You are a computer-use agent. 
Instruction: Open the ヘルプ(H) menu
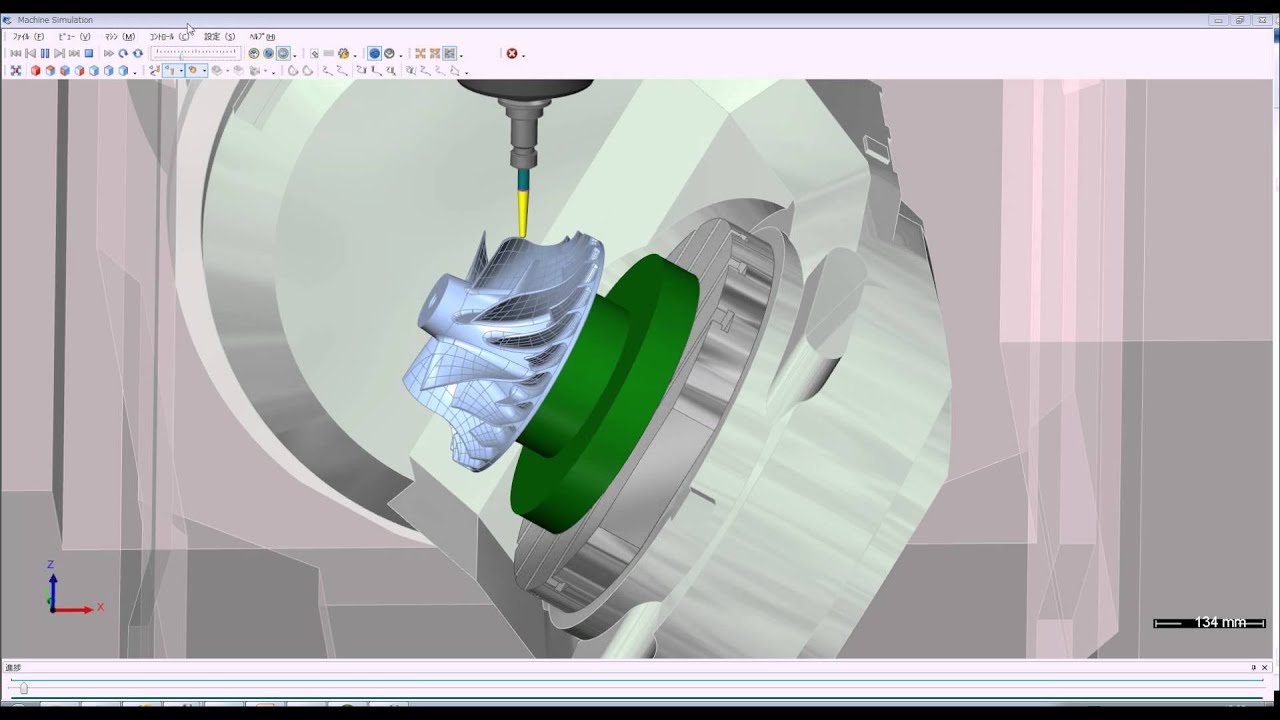pos(263,37)
